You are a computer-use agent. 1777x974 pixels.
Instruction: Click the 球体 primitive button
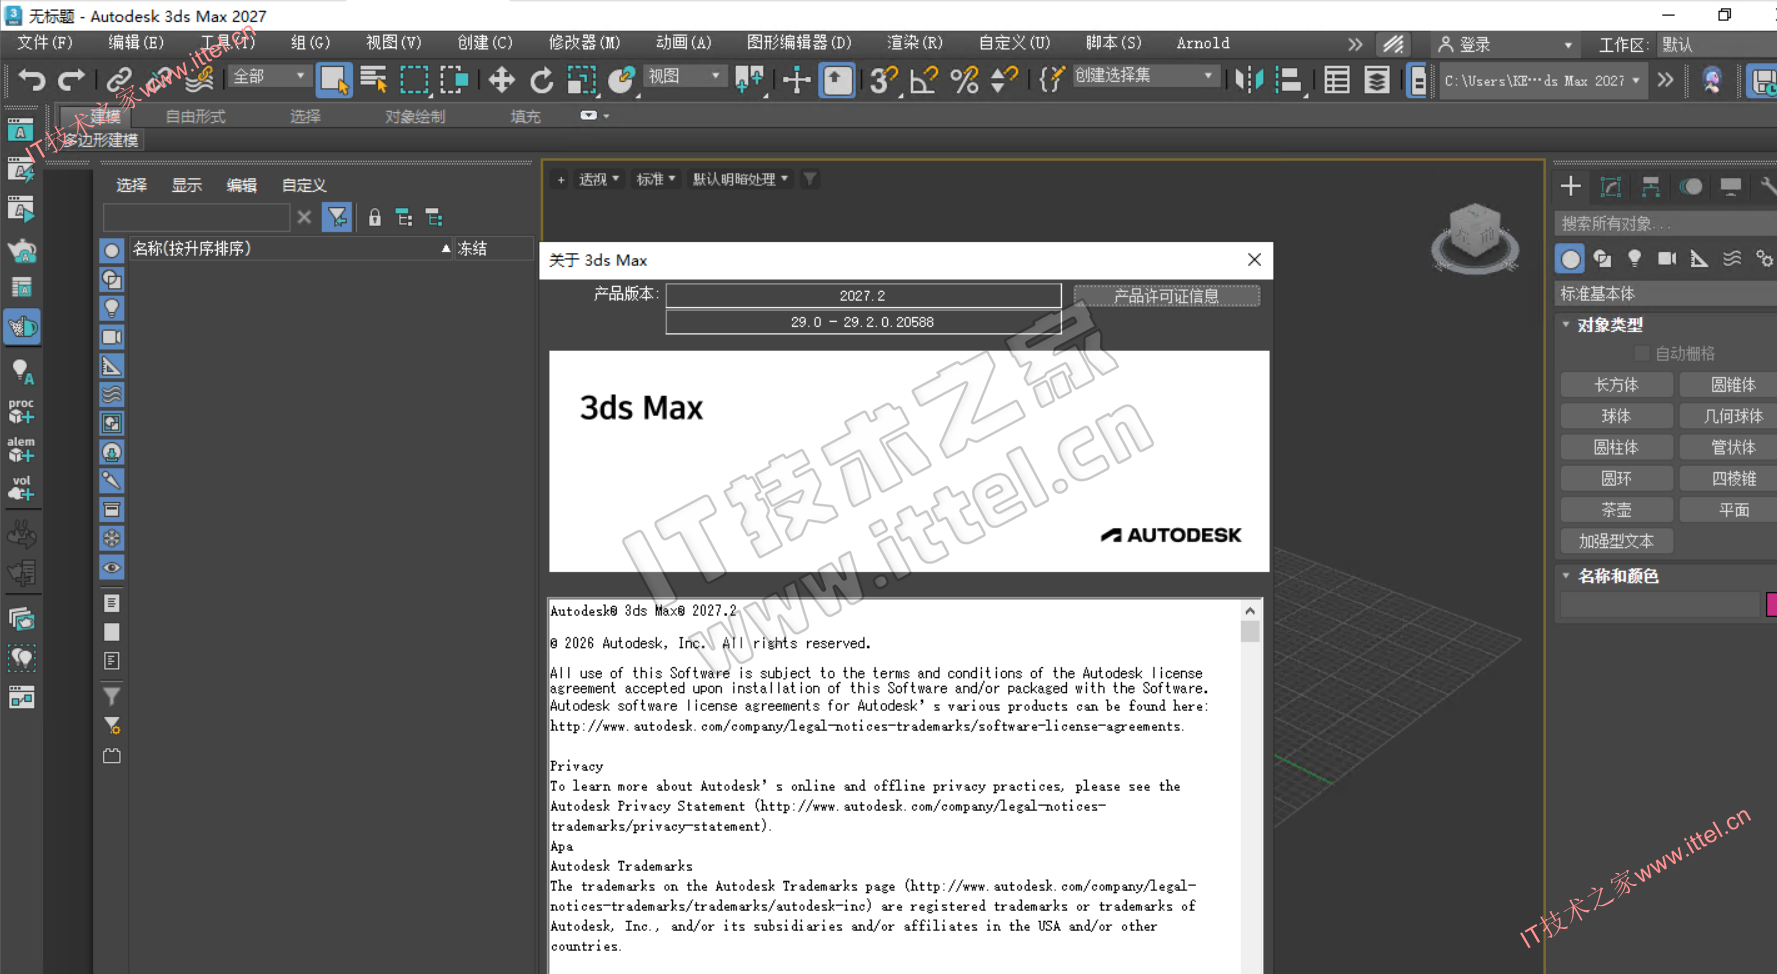(1616, 416)
